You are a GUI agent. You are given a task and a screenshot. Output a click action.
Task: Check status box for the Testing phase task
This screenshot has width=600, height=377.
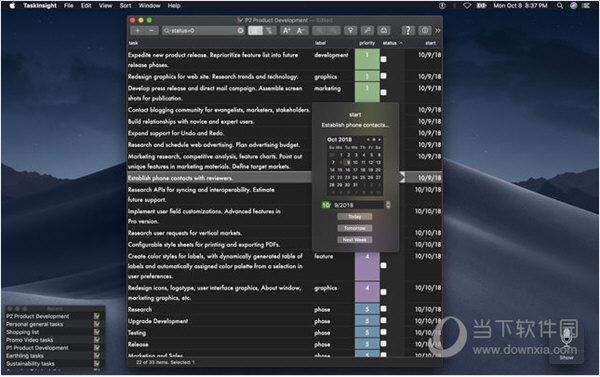point(383,332)
